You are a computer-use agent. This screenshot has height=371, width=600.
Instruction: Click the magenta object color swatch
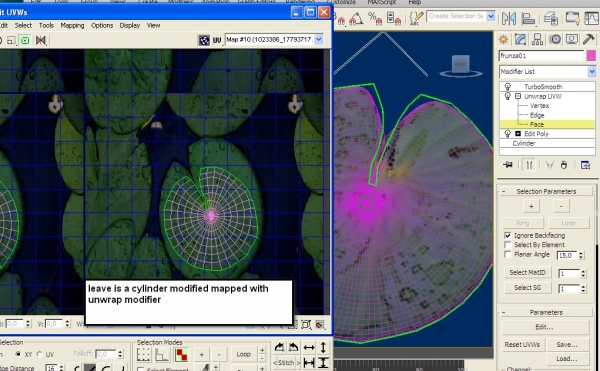click(x=591, y=56)
